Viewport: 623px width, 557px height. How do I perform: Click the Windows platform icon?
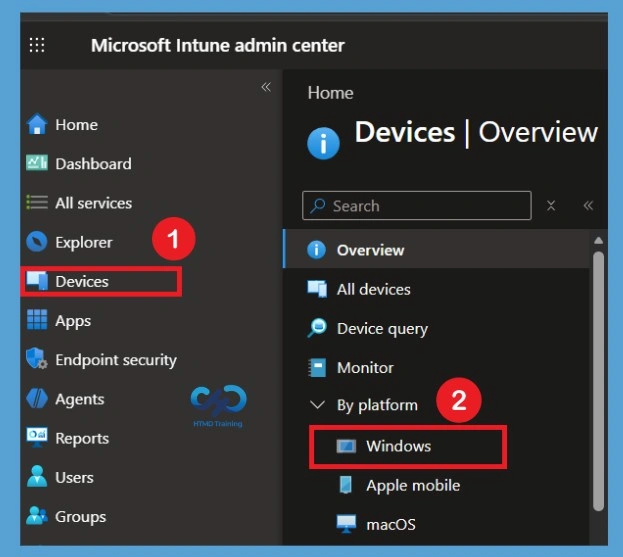coord(346,446)
